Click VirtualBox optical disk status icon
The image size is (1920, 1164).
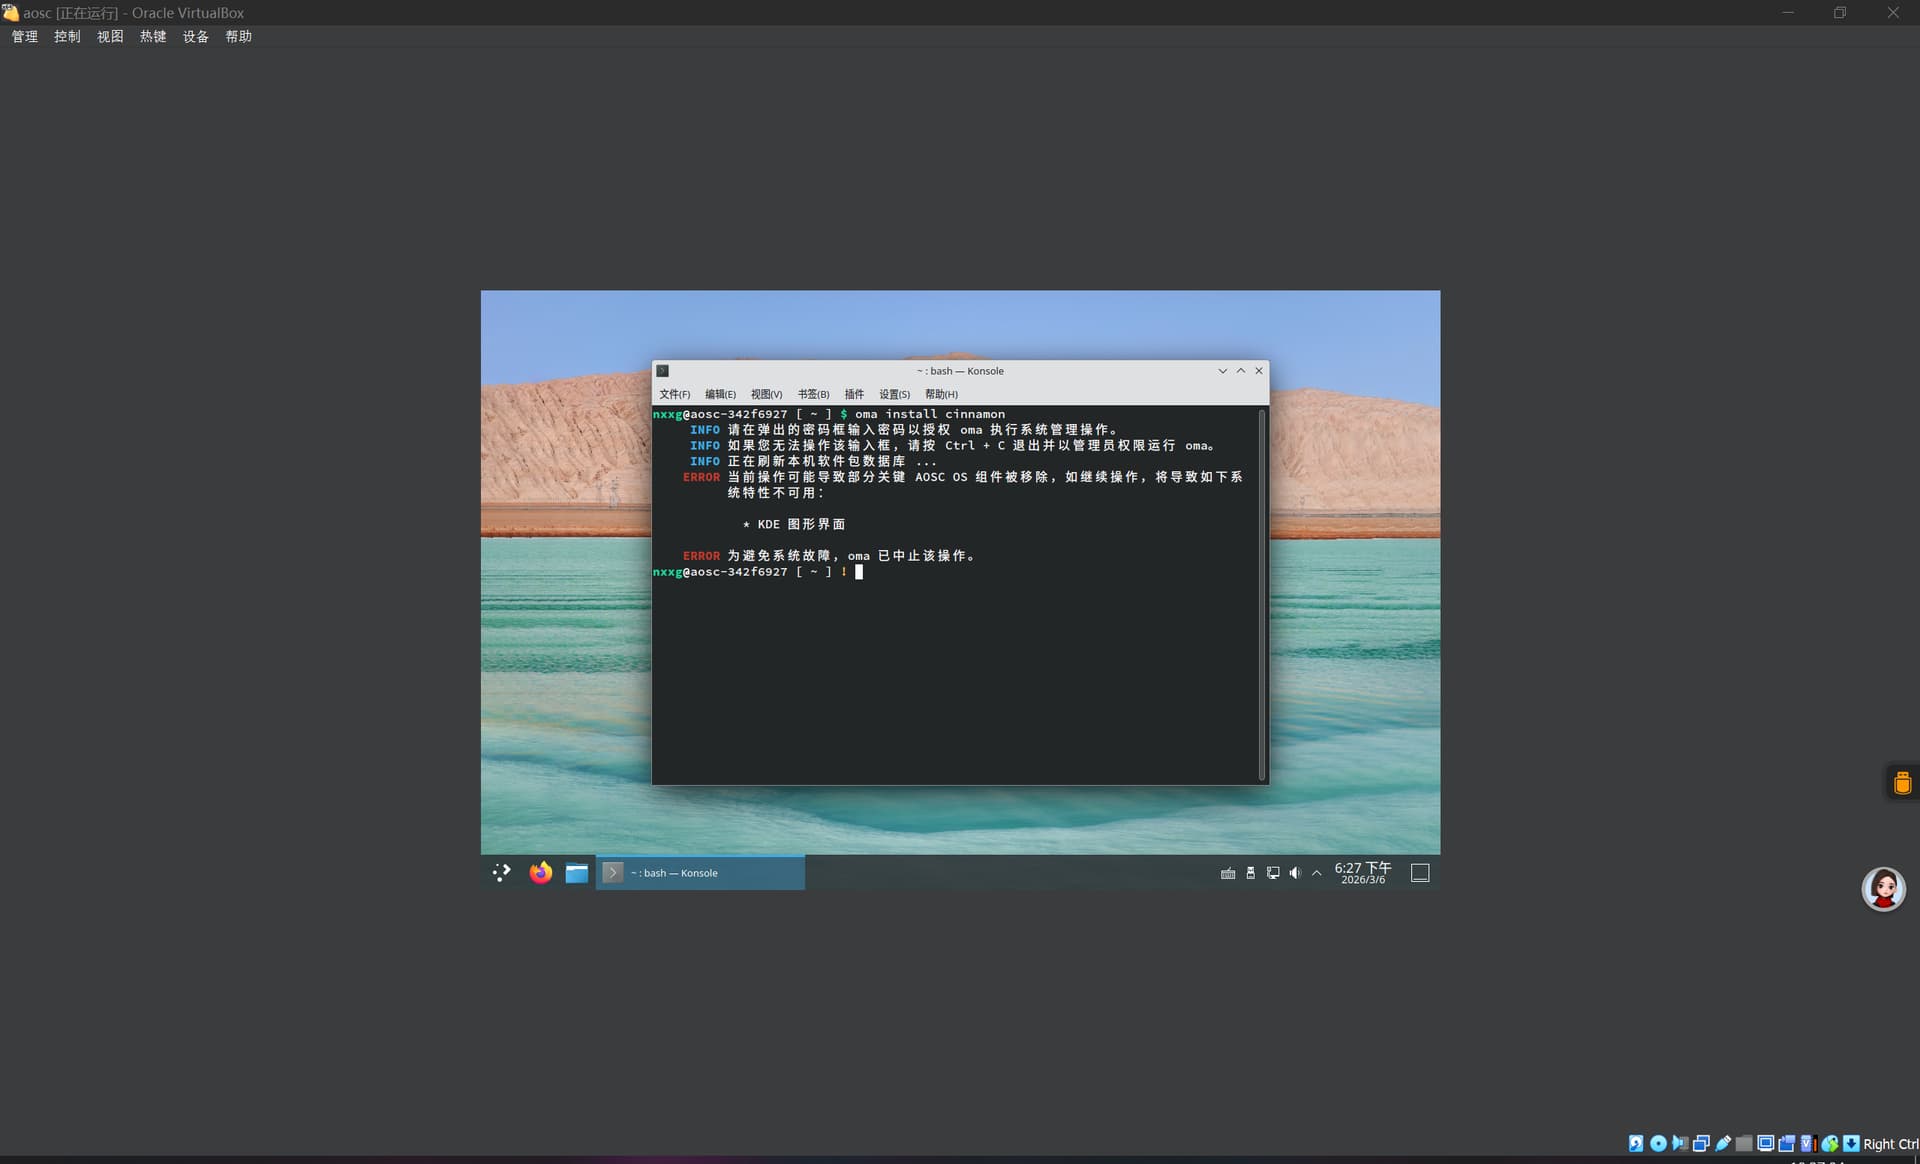pos(1658,1143)
